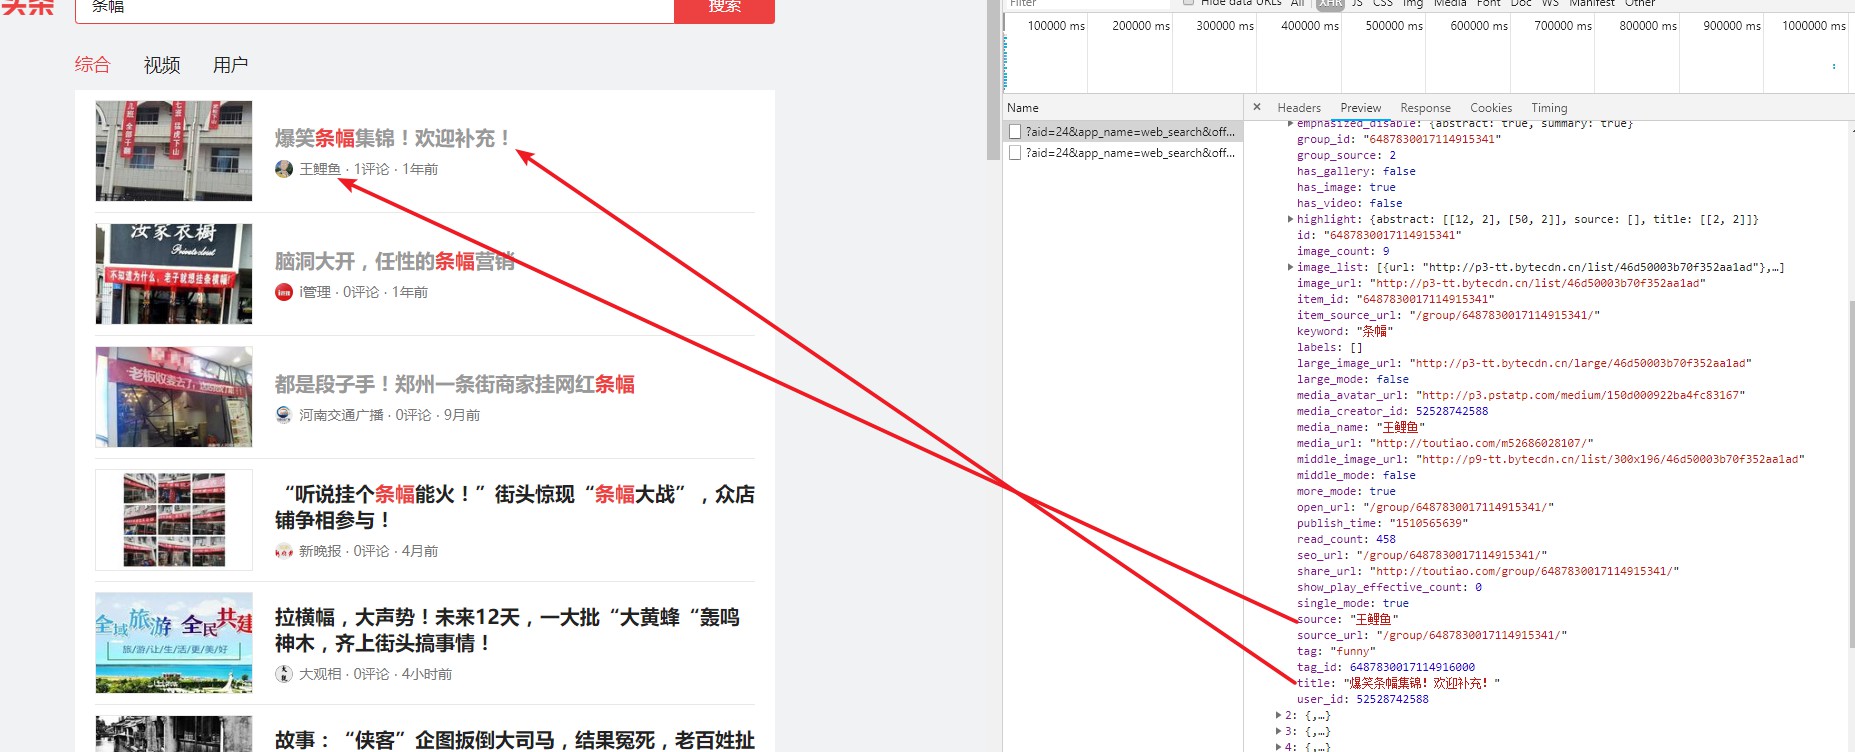Select the first ?aid=24 request file icon

click(1015, 131)
